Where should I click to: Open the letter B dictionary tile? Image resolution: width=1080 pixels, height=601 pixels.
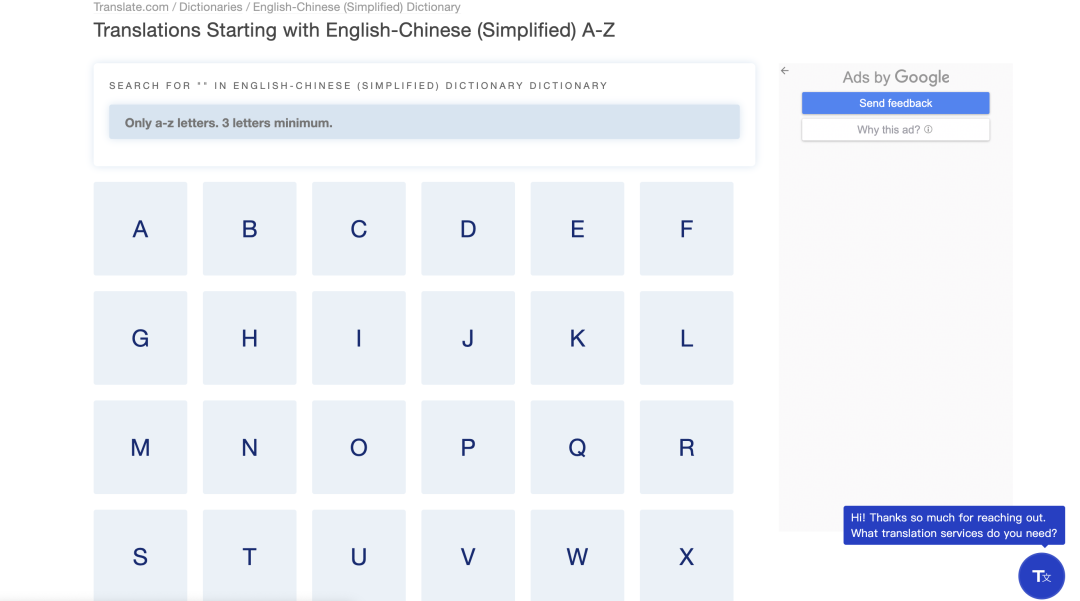click(249, 229)
